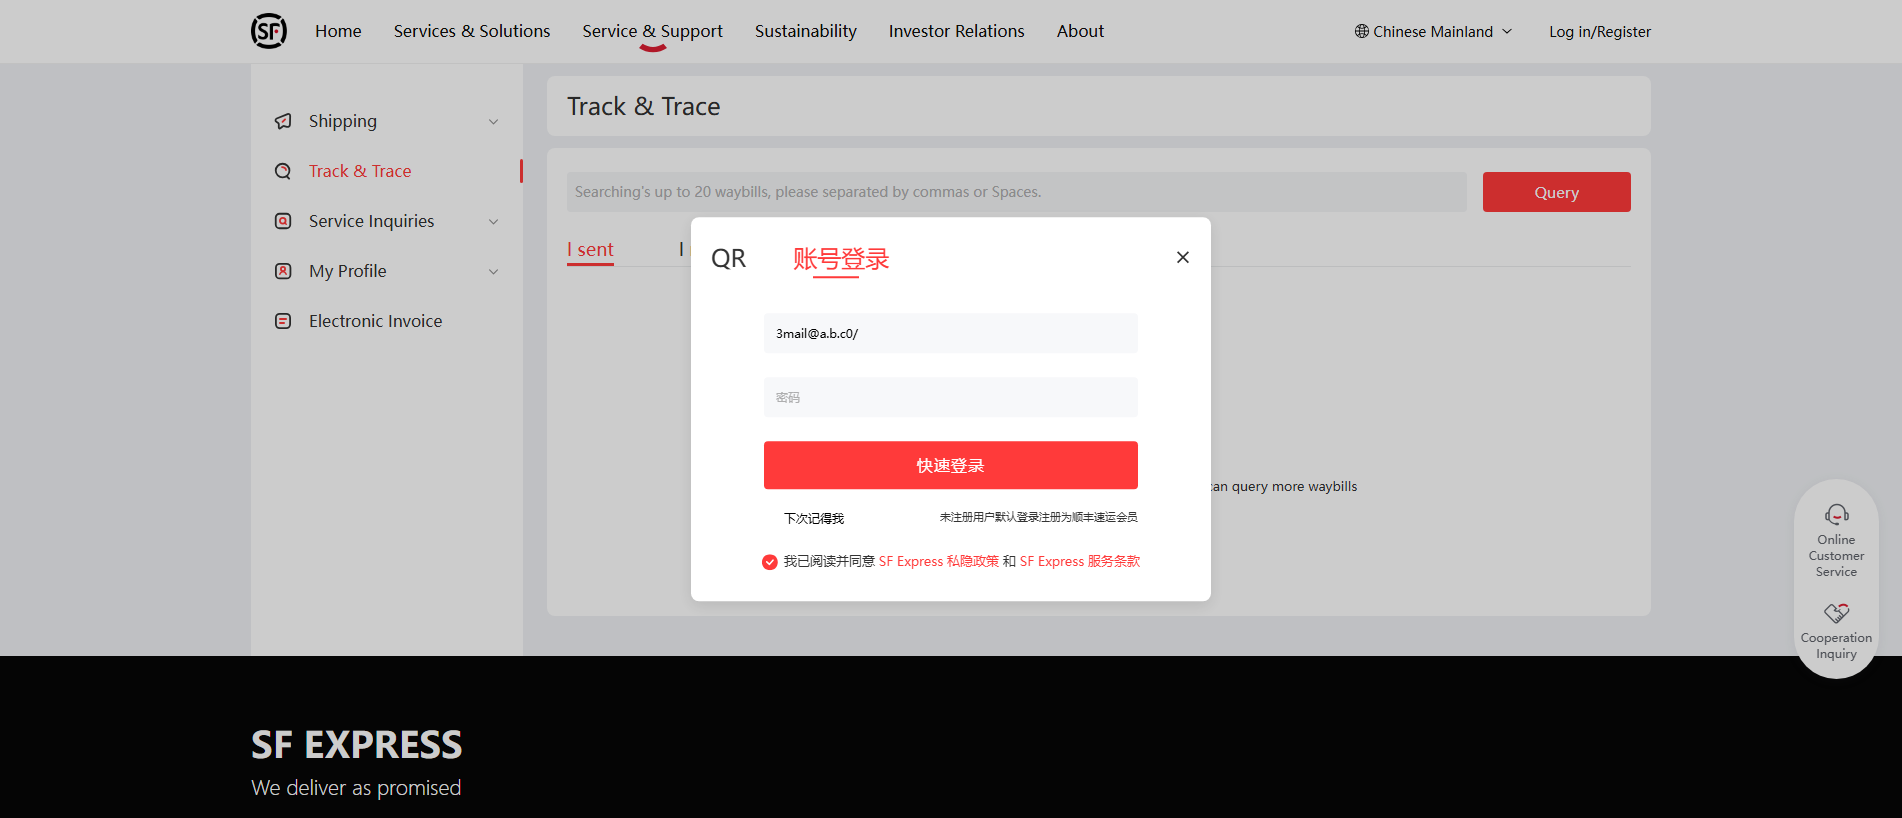This screenshot has width=1902, height=818.
Task: Click the SF Express logo icon
Action: [269, 31]
